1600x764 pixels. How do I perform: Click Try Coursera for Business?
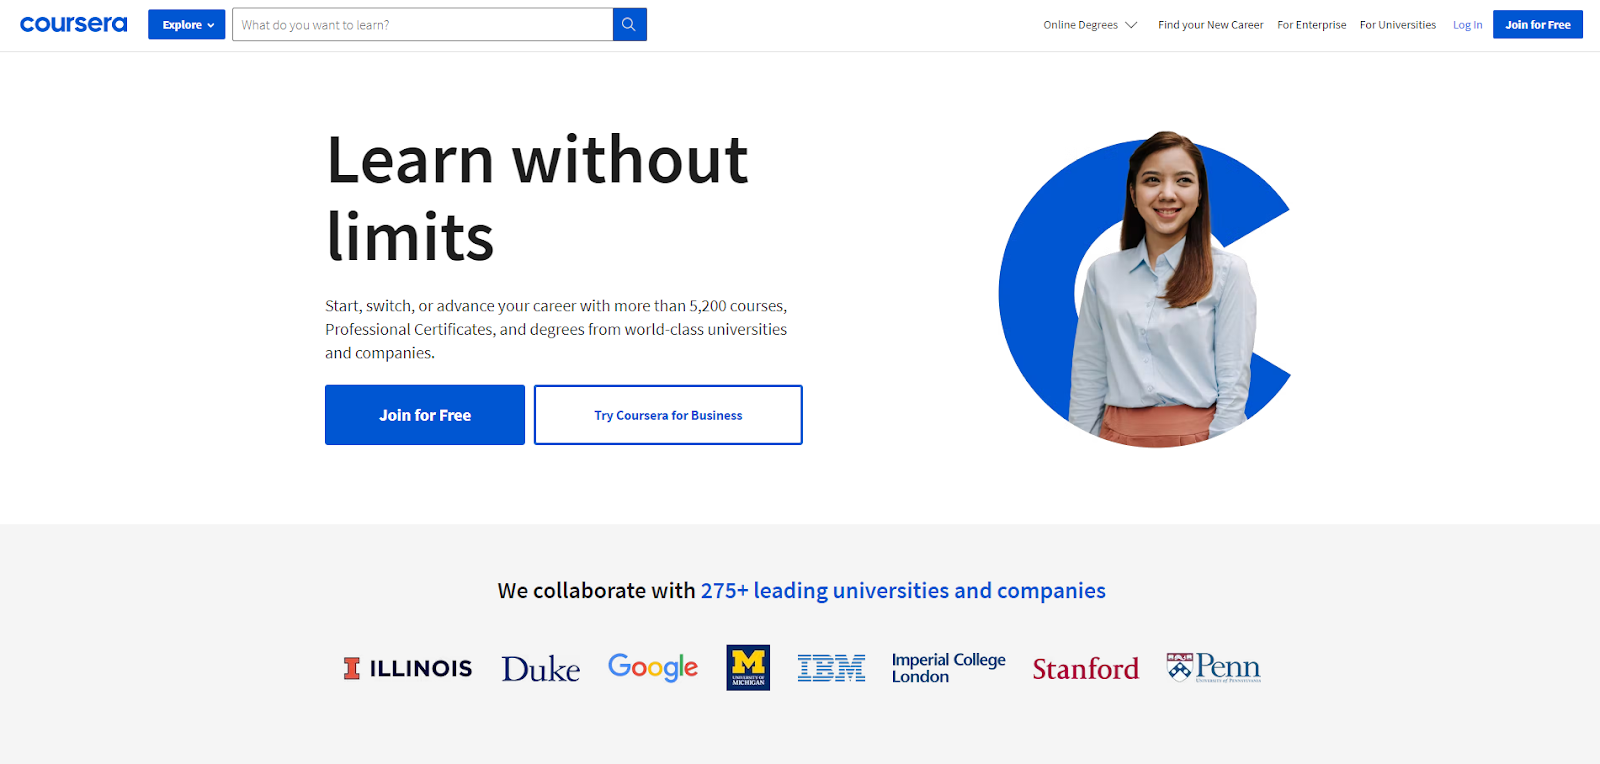[x=668, y=415]
